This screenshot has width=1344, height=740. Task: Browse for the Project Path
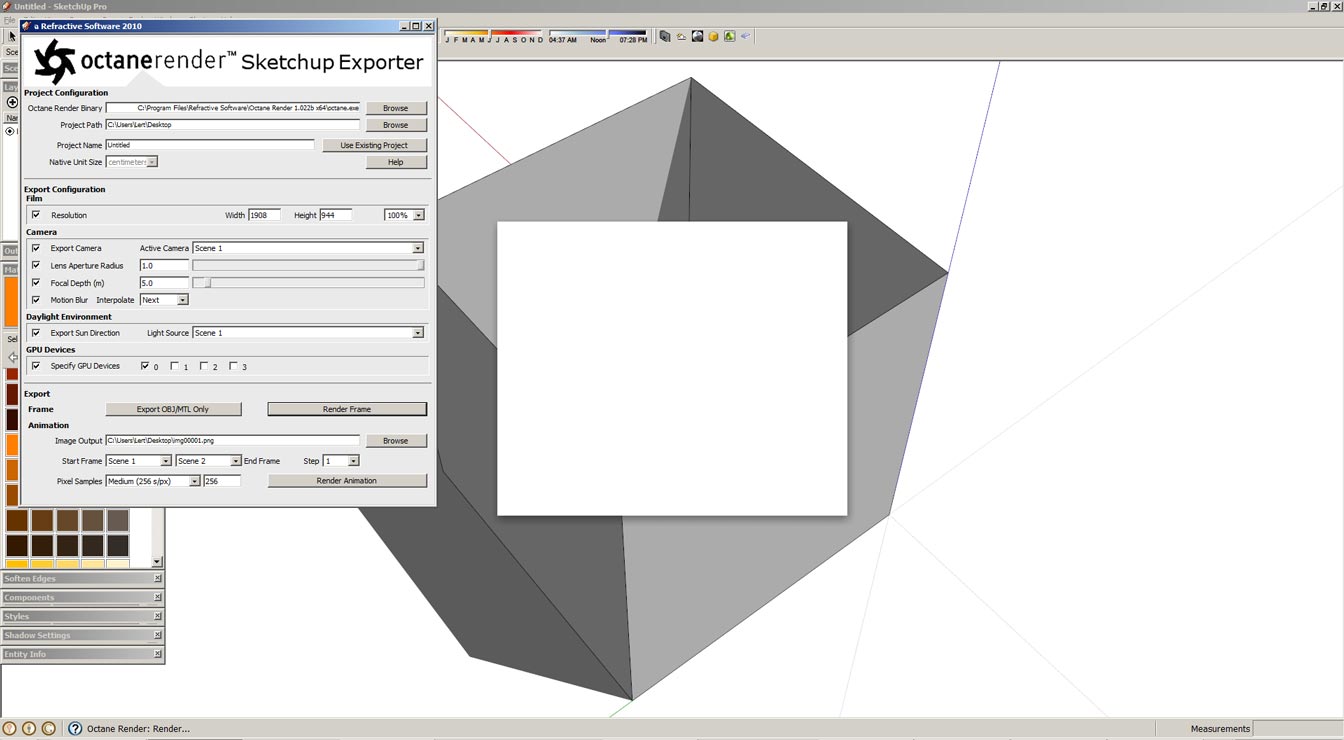click(x=396, y=125)
